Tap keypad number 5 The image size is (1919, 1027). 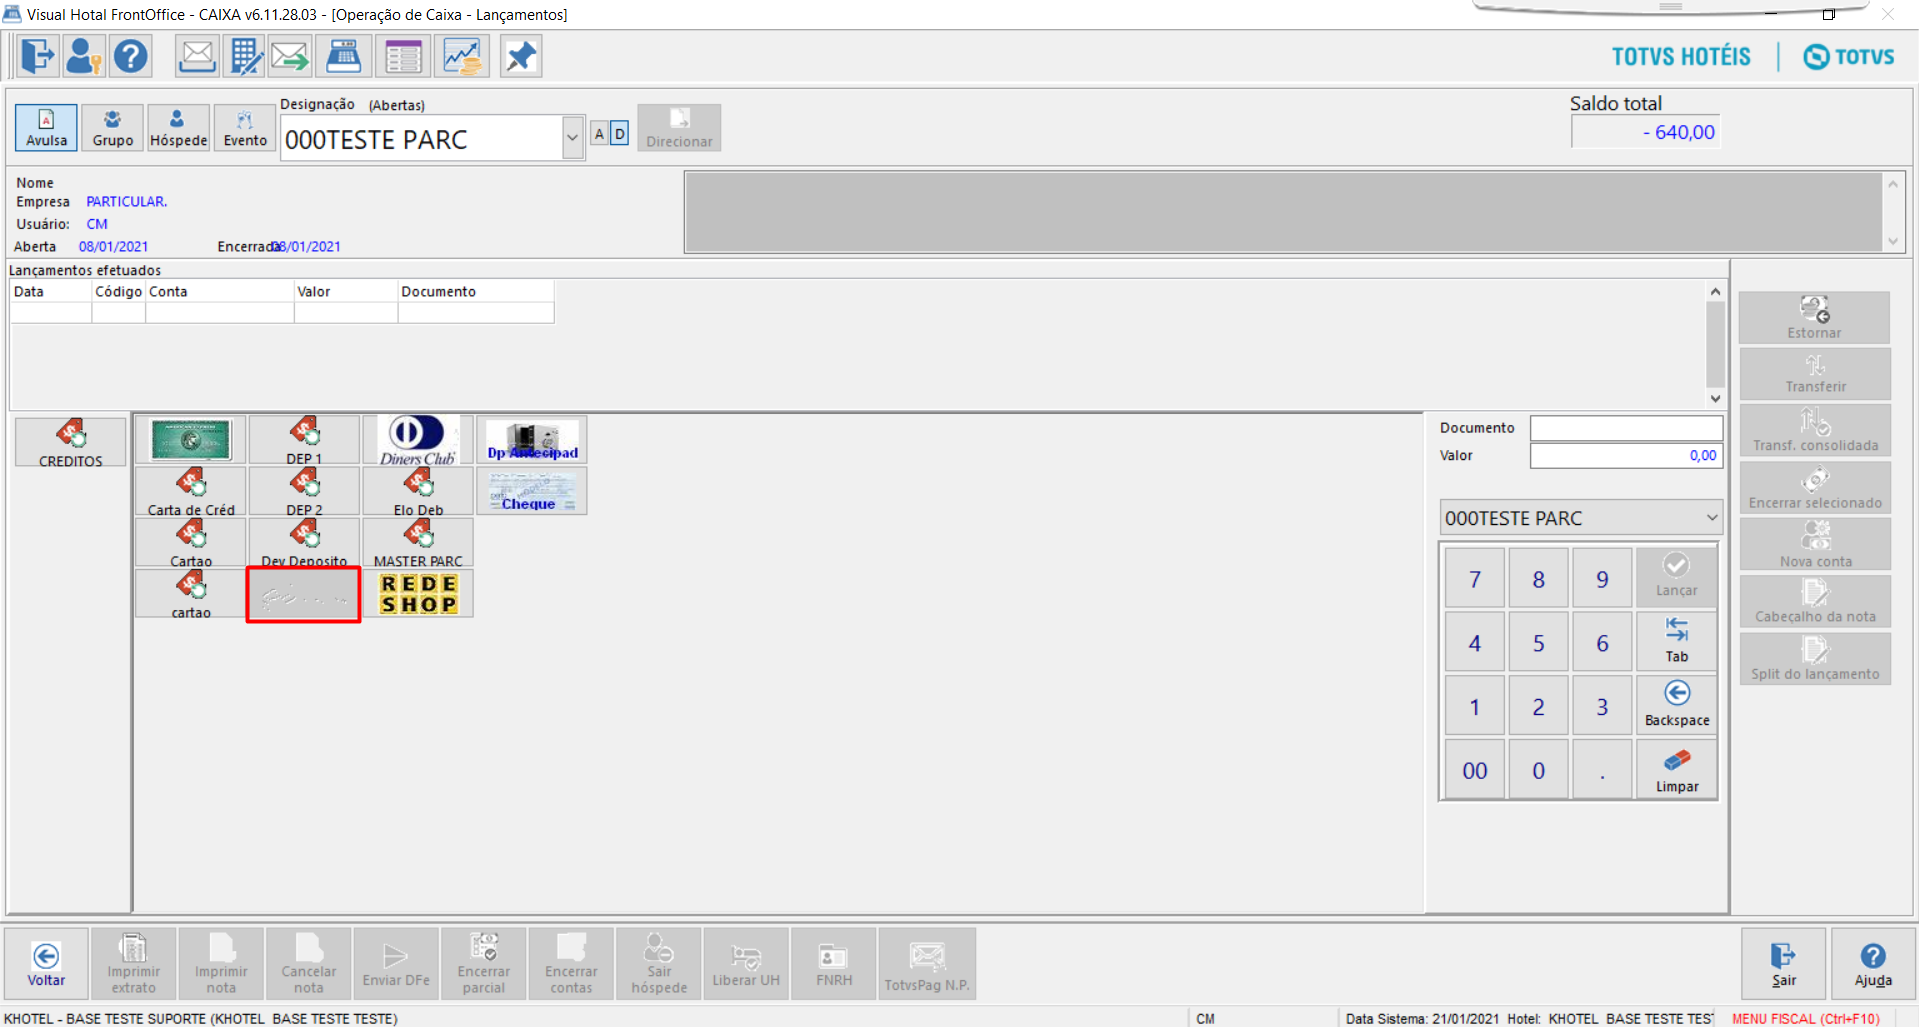(x=1538, y=643)
